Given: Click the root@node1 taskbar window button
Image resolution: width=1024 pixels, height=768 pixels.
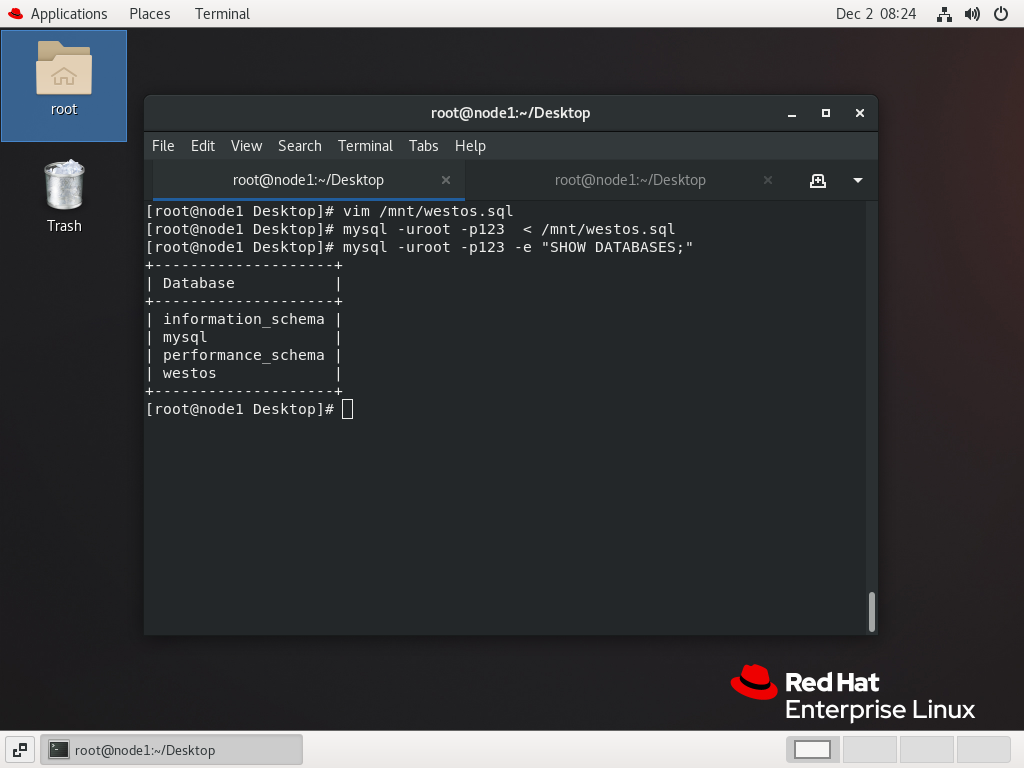Looking at the screenshot, I should click(172, 750).
